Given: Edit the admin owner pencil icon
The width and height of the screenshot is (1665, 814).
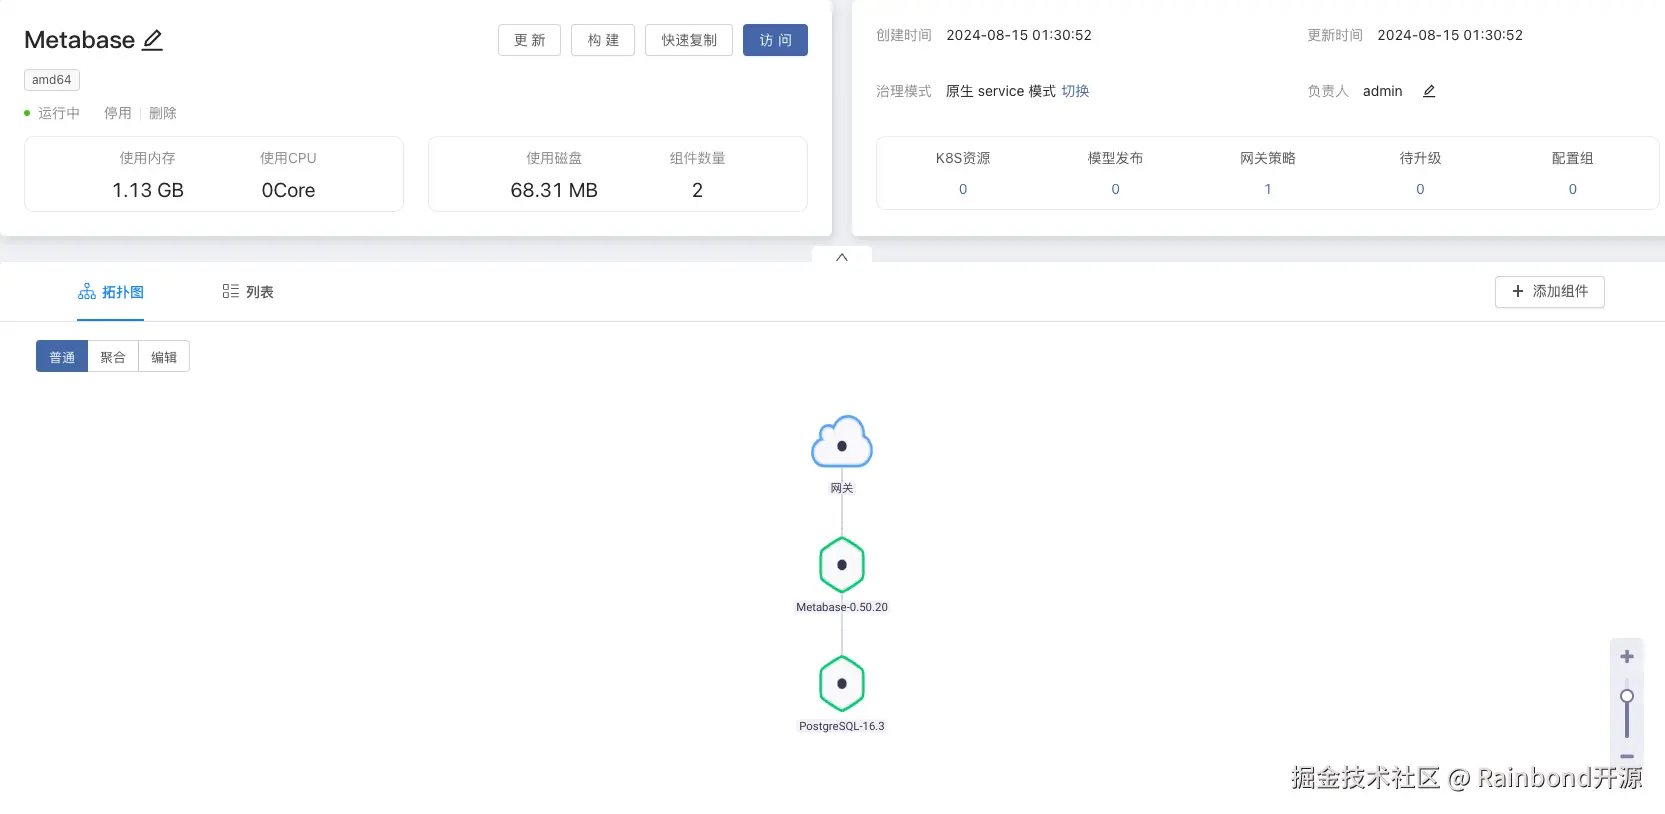Looking at the screenshot, I should coord(1429,91).
